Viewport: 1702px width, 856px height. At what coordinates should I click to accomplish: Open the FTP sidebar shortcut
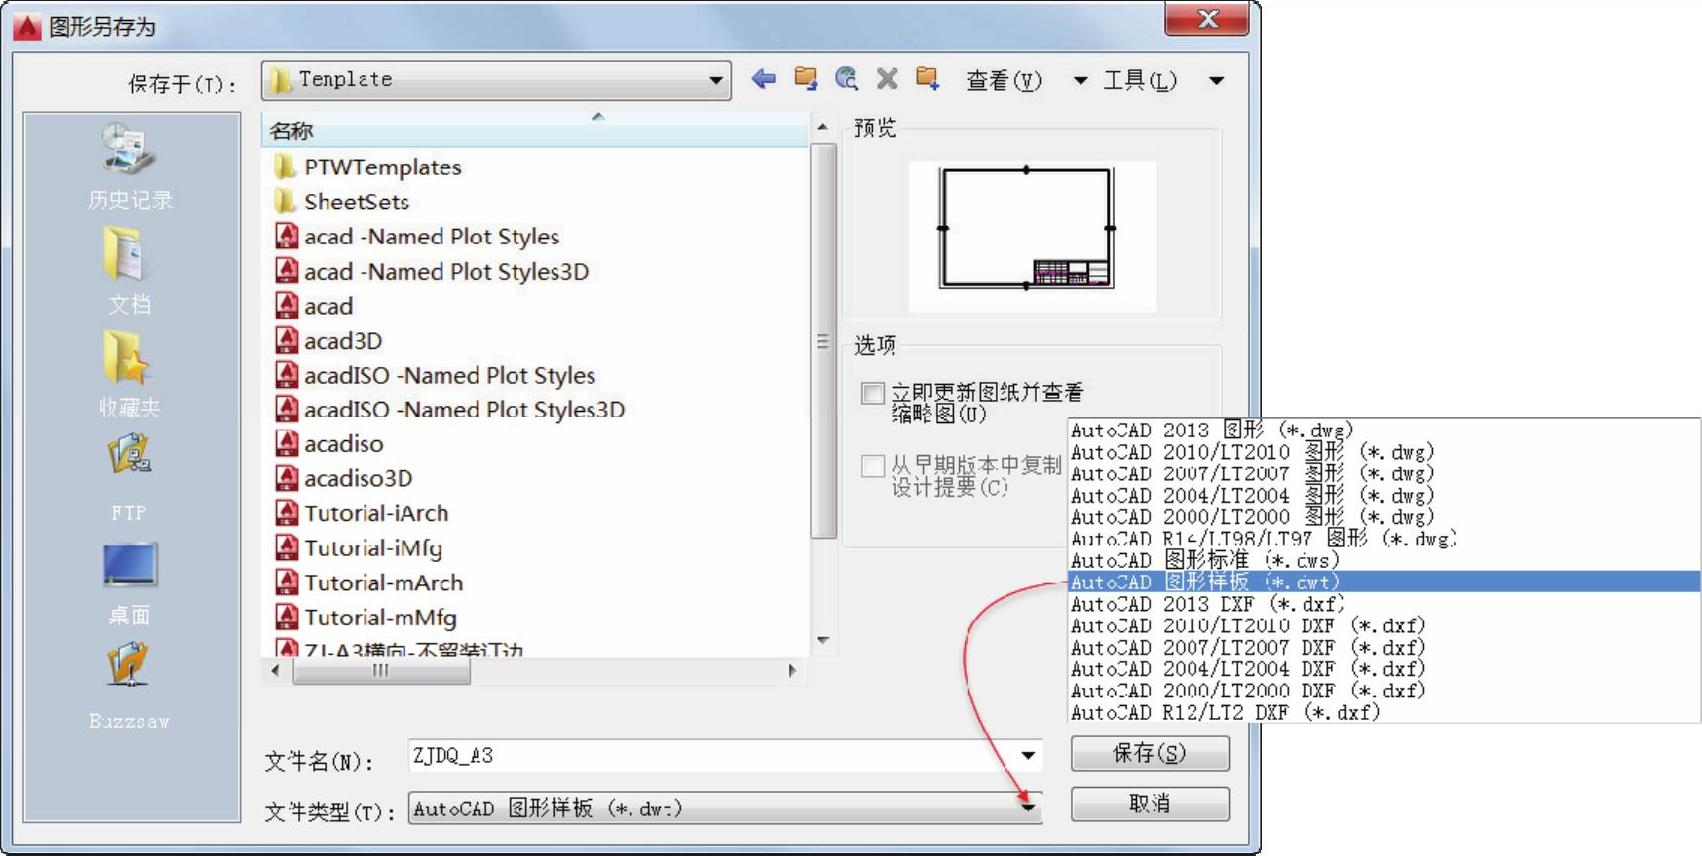[x=129, y=478]
